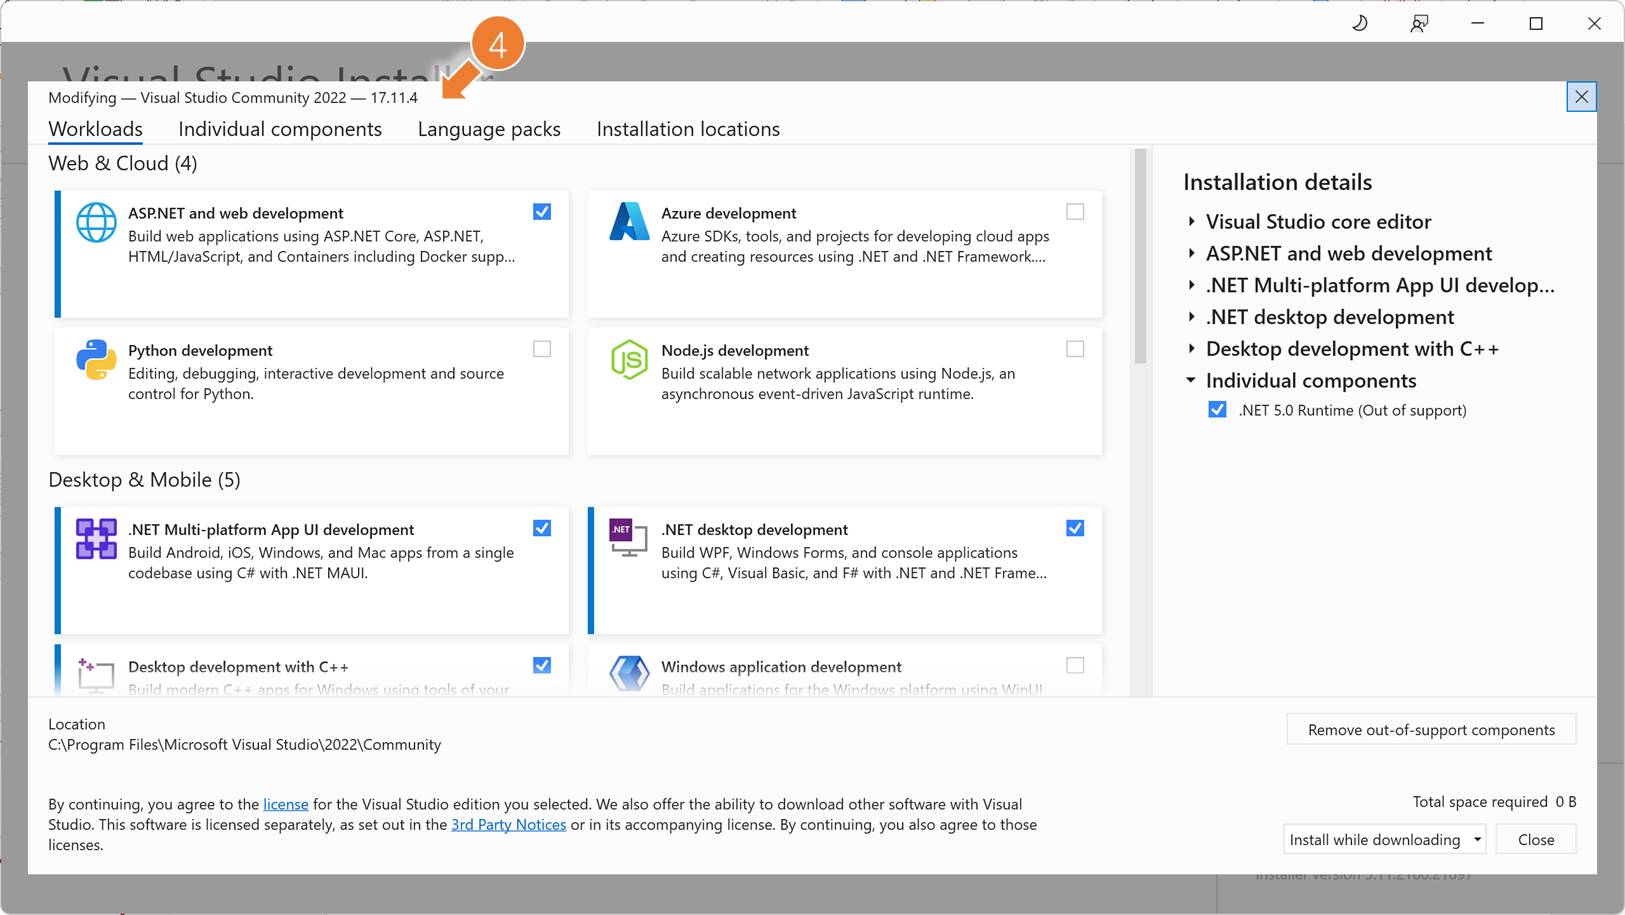Uncheck Desktop development with C++ workload
The height and width of the screenshot is (915, 1625).
(542, 665)
